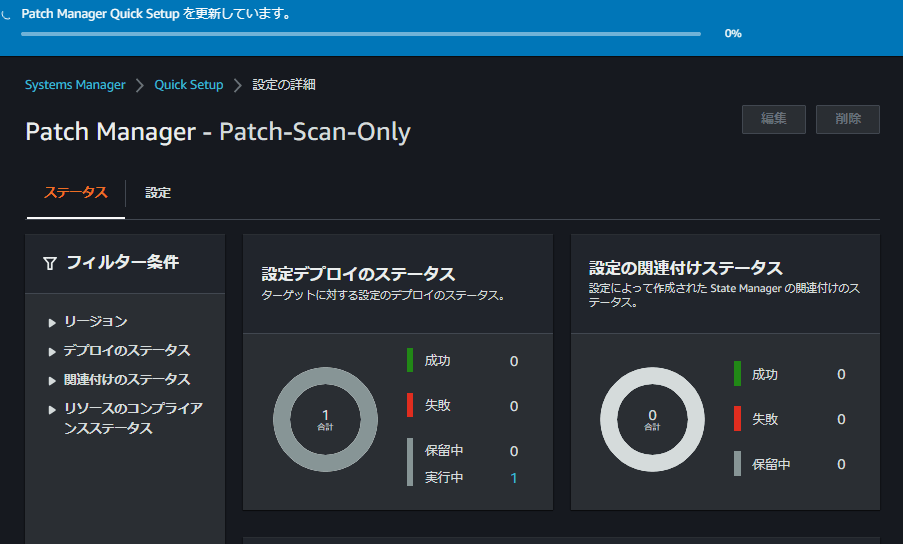Image resolution: width=903 pixels, height=544 pixels.
Task: Click the 設定デプロイのステータス panel title
Action: 358,274
